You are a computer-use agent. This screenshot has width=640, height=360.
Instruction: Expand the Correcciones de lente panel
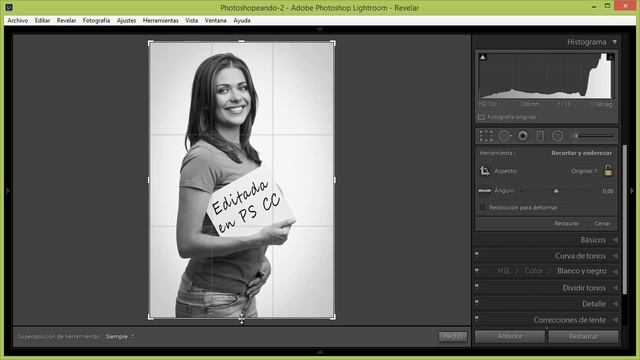pyautogui.click(x=615, y=320)
